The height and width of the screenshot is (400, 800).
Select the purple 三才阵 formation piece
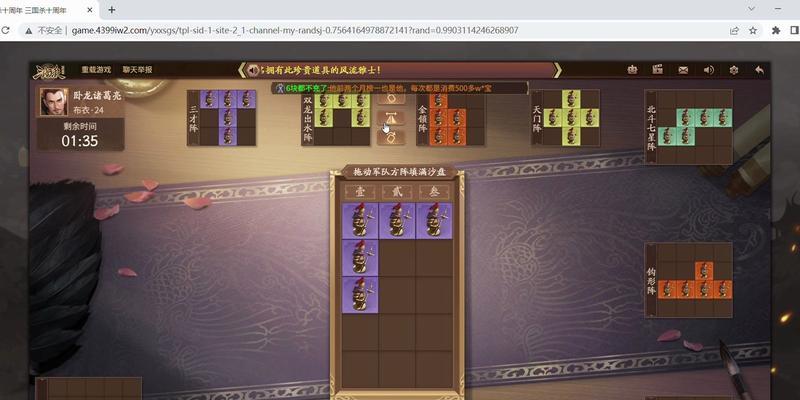point(221,118)
